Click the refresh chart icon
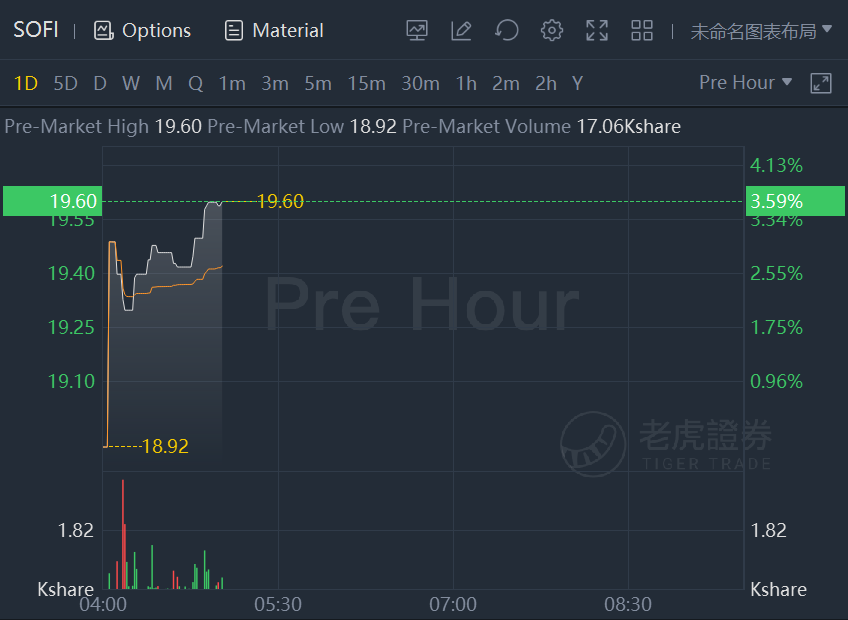 [507, 30]
